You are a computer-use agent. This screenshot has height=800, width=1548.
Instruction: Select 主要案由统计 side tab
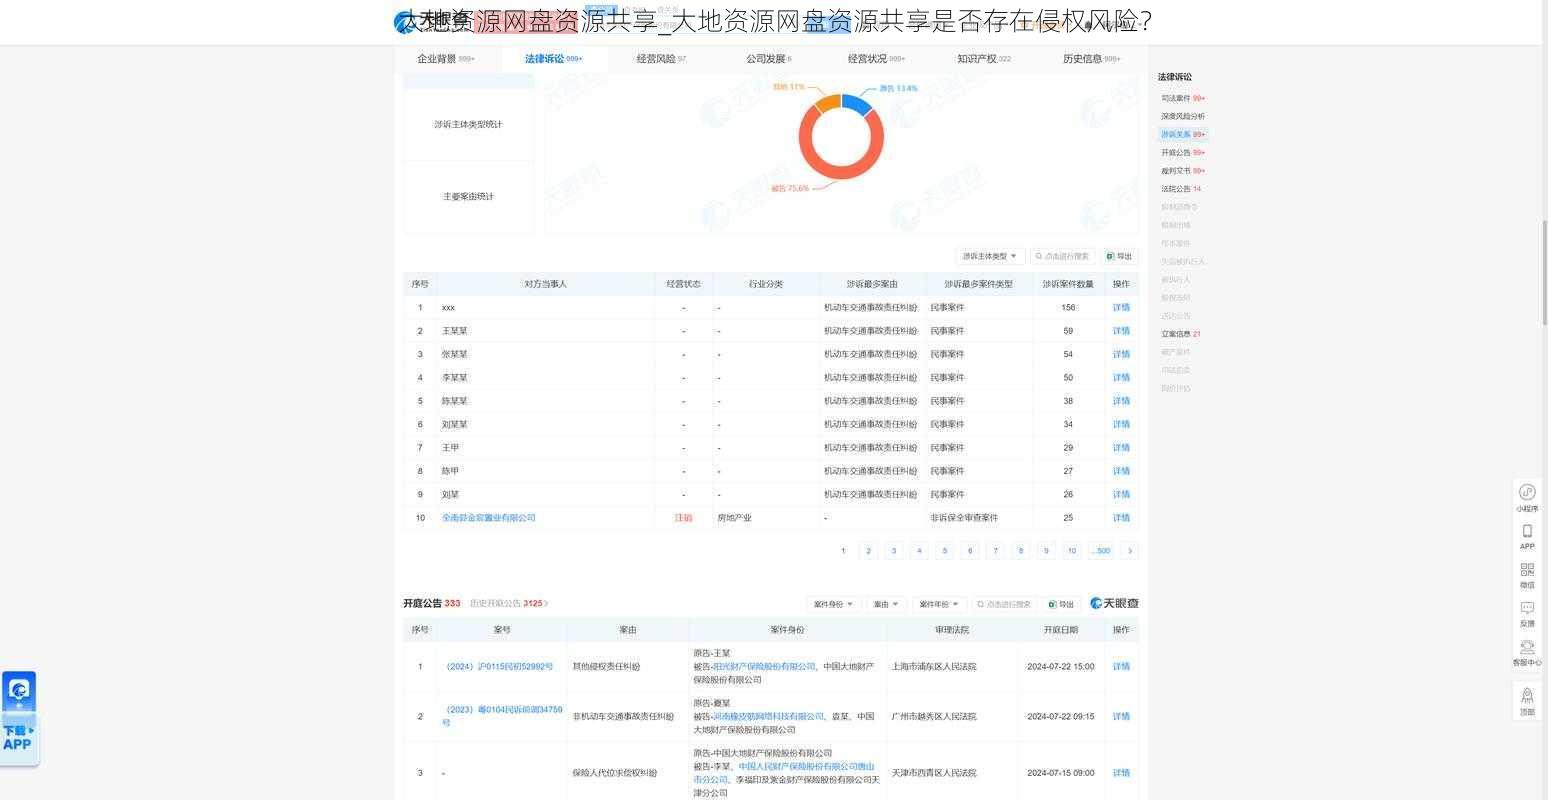click(468, 196)
